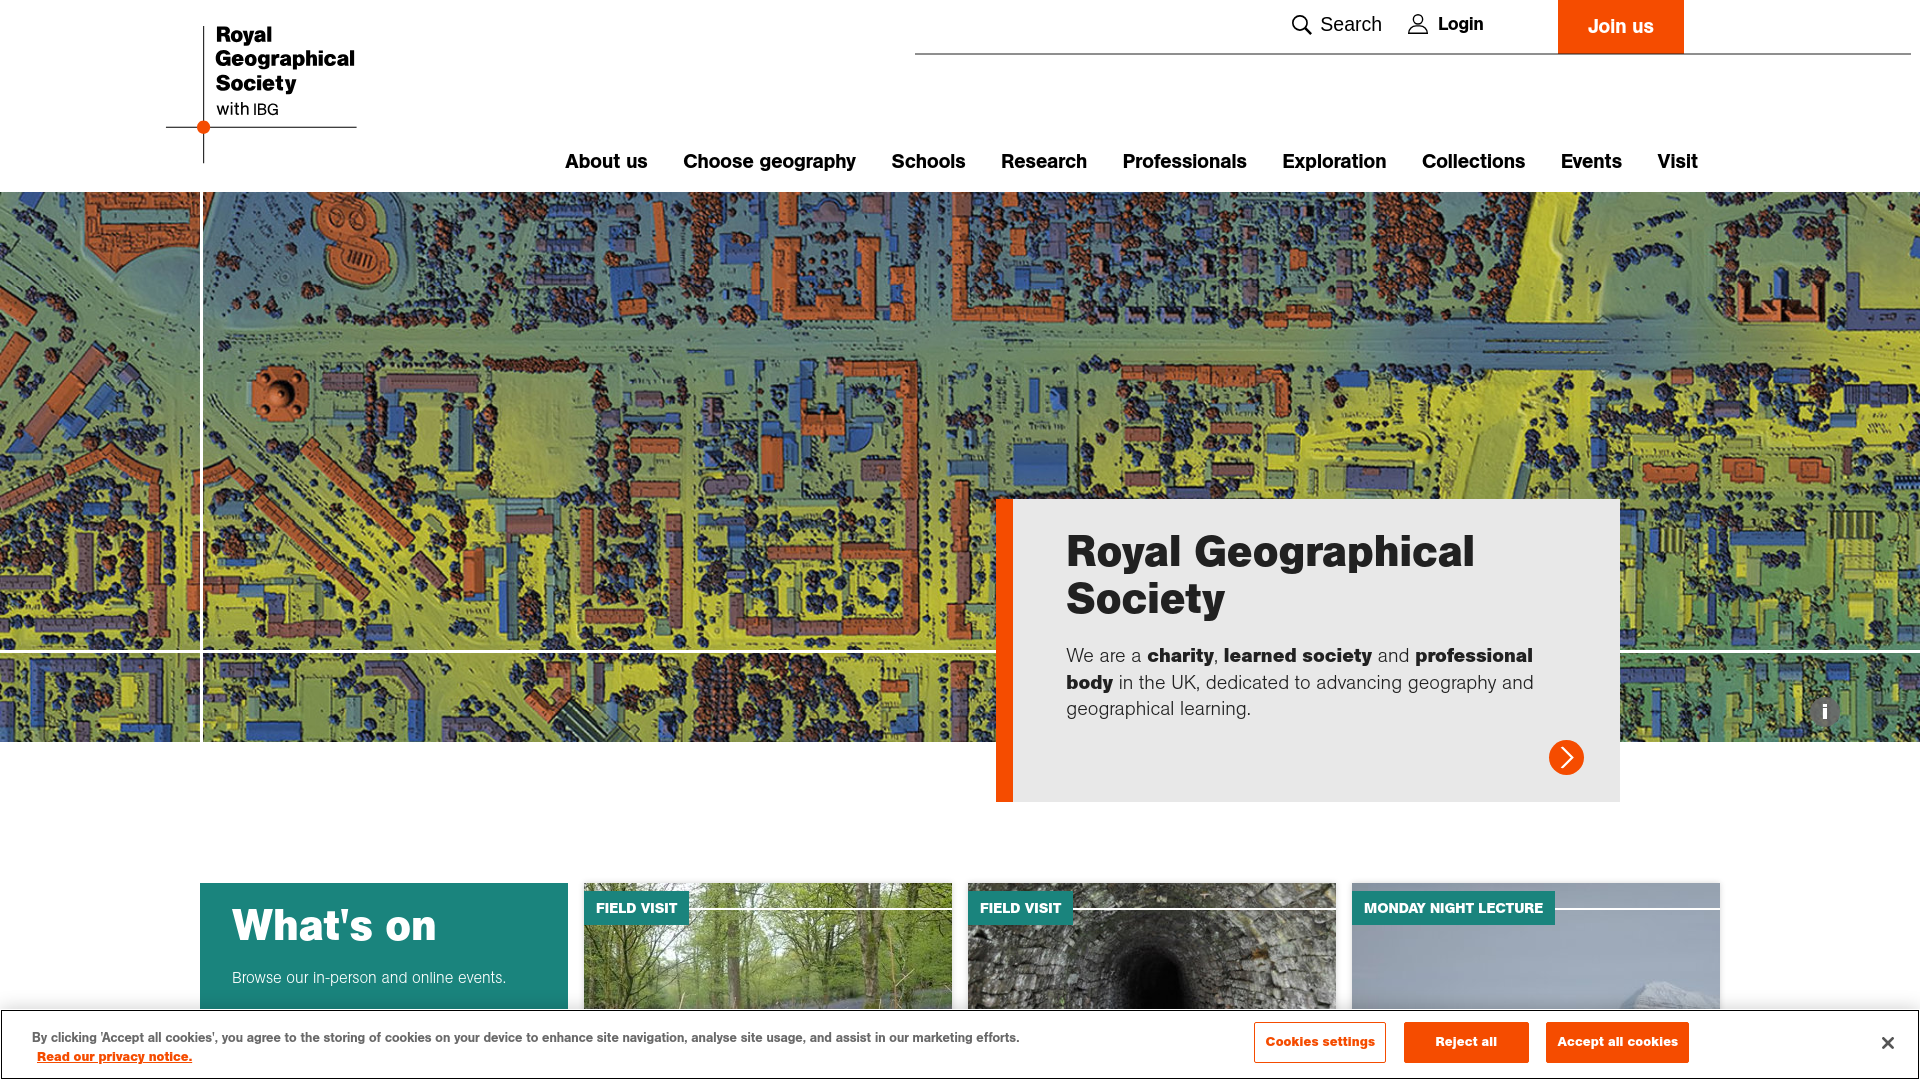Click the search magnifier icon

pos(1301,25)
